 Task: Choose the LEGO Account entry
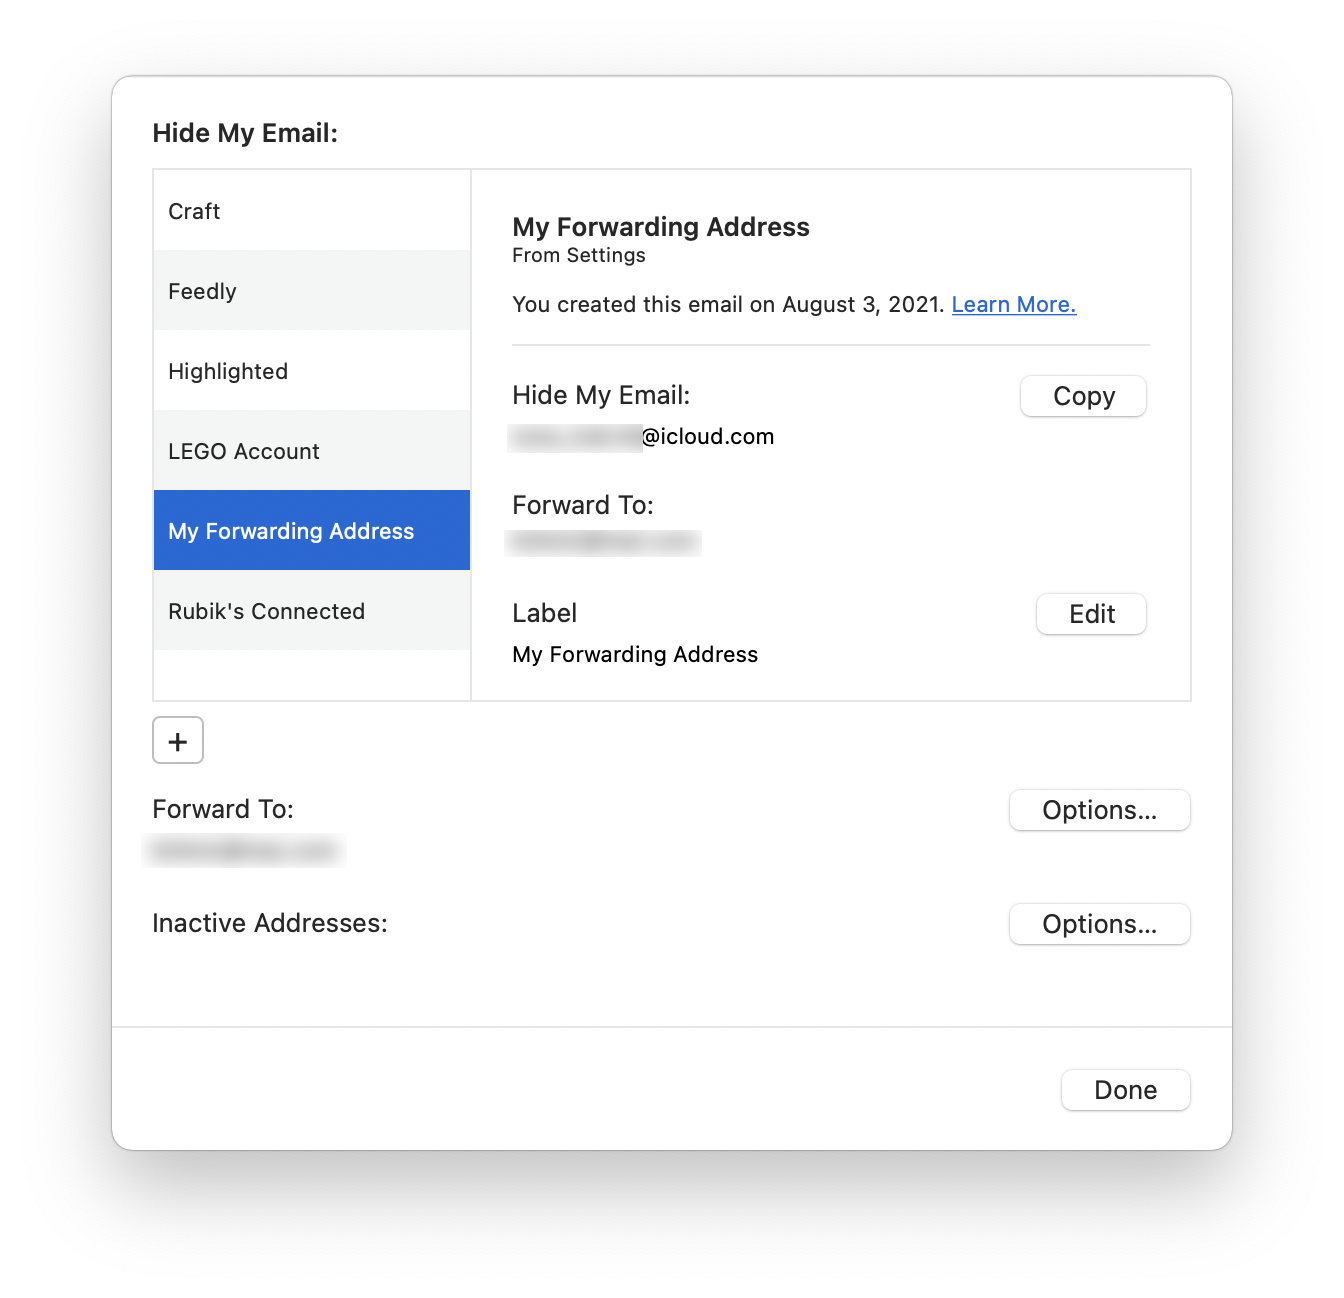click(x=312, y=450)
